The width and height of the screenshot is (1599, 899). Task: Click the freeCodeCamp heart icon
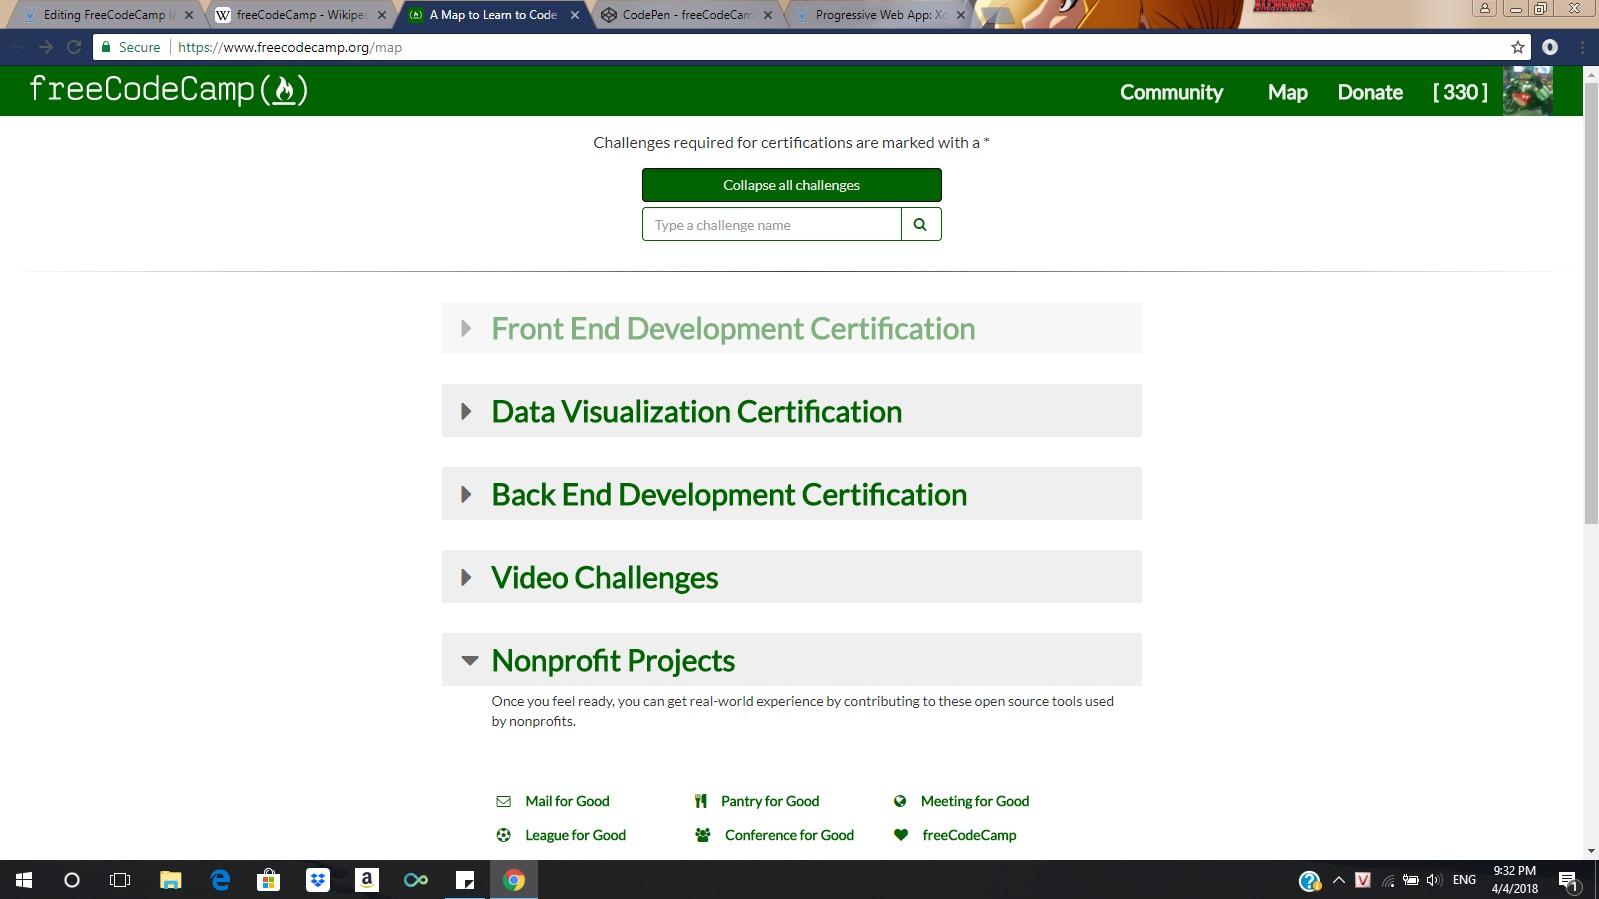pyautogui.click(x=901, y=835)
